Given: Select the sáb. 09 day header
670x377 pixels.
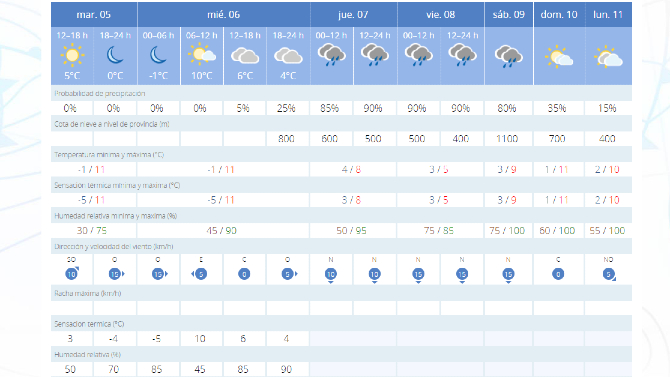Looking at the screenshot, I should pyautogui.click(x=508, y=15).
